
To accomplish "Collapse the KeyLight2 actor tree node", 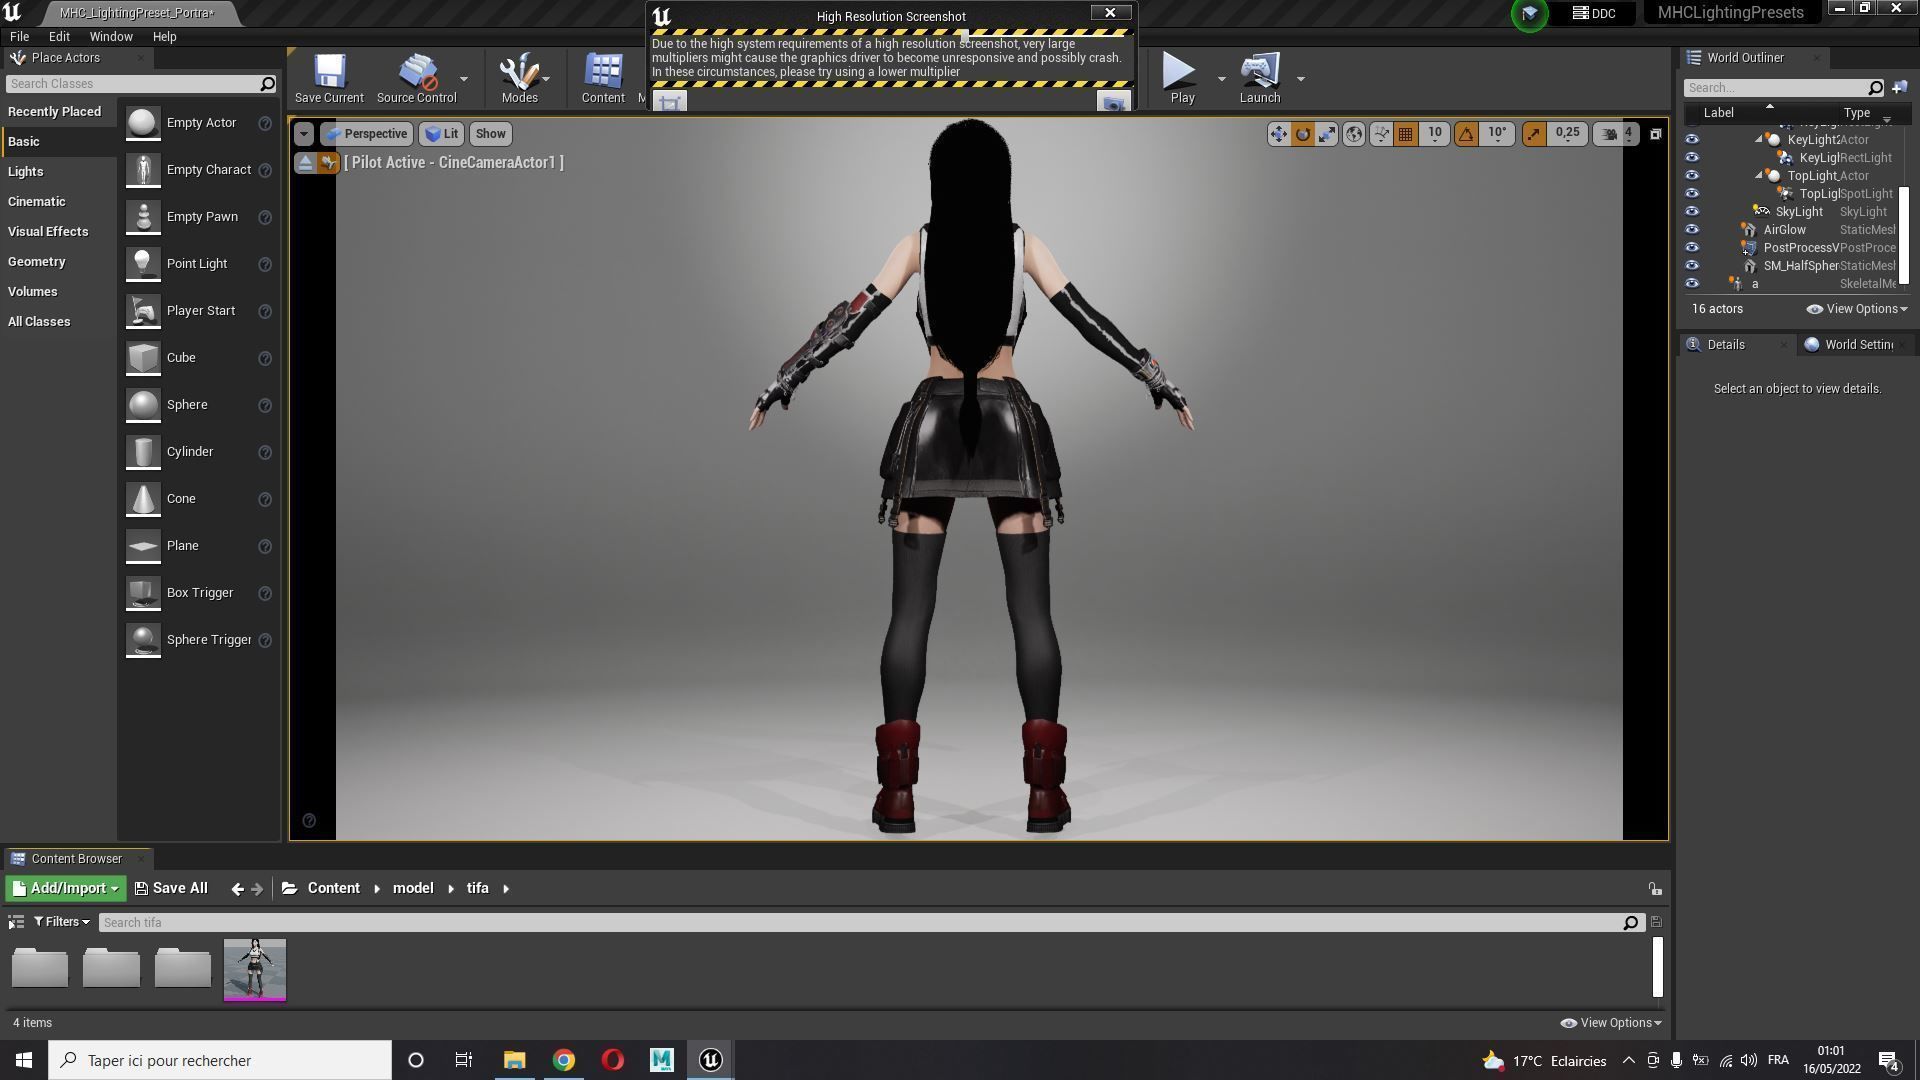I will click(1759, 140).
